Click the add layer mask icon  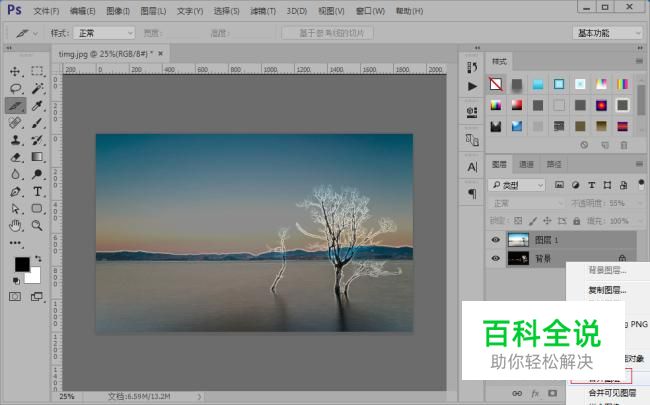pos(553,393)
